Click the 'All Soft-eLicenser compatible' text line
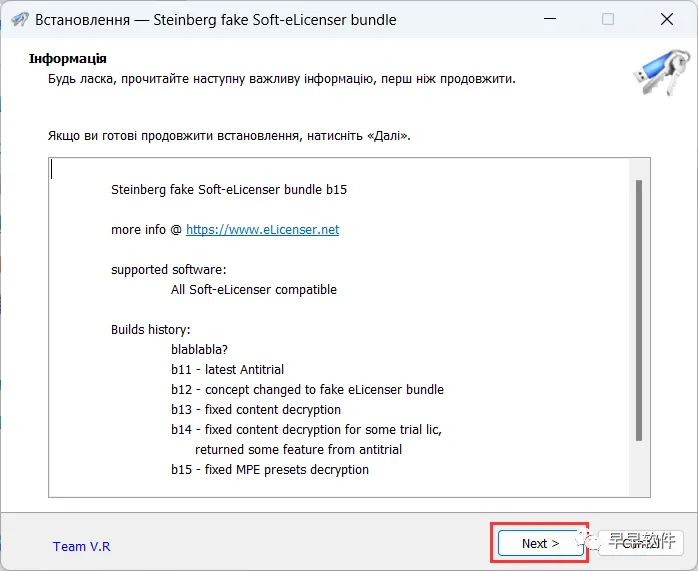This screenshot has height=571, width=698. 254,290
